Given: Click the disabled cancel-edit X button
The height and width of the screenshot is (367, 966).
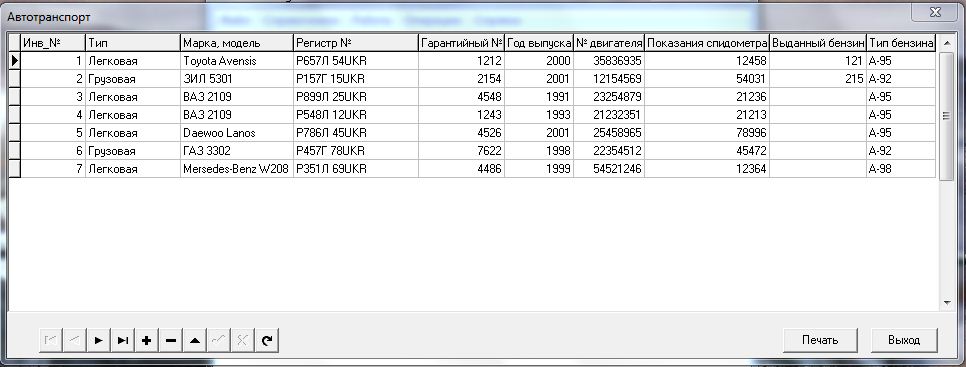Looking at the screenshot, I should (243, 340).
